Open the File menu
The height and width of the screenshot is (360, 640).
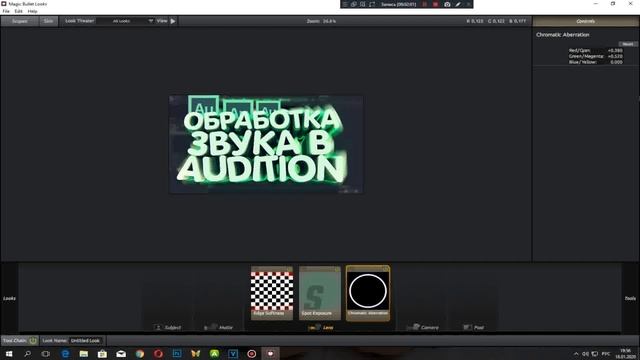pyautogui.click(x=6, y=11)
